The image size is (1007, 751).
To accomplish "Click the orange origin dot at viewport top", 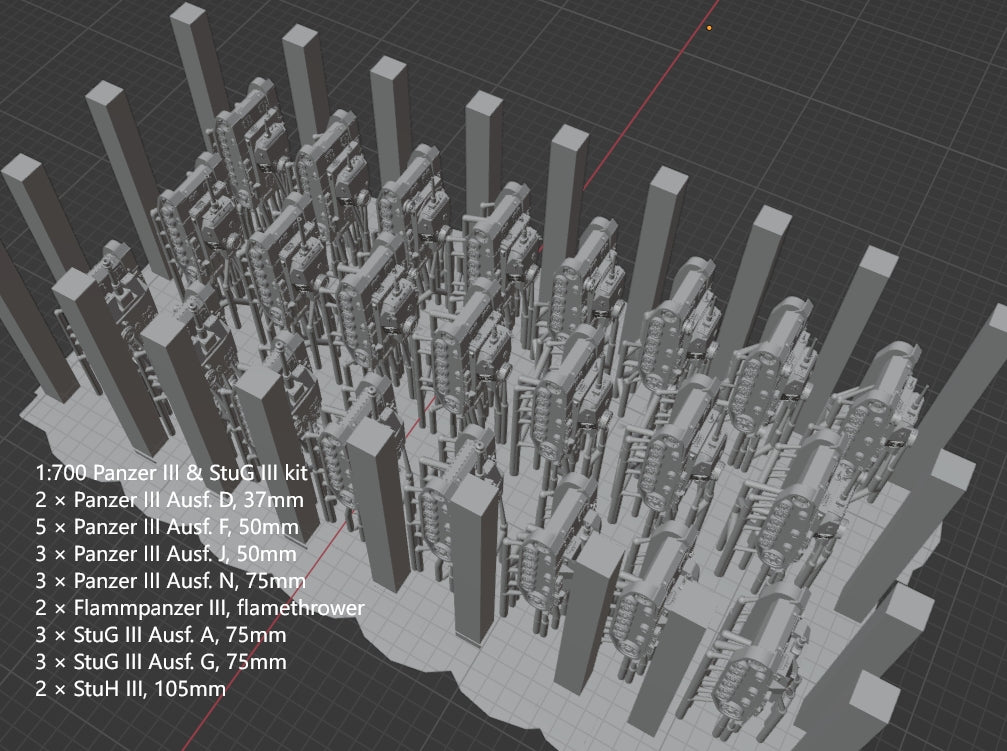I will [709, 28].
